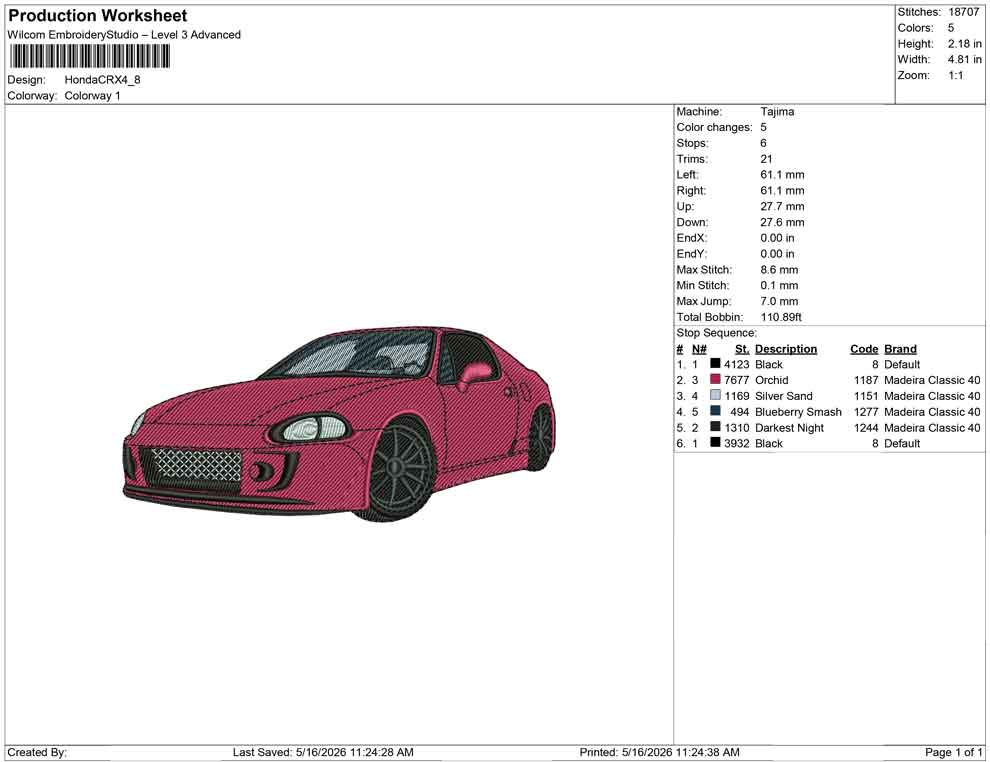Viewport: 990px width, 762px height.
Task: Click the stitch count '3932' in row 6
Action: click(736, 443)
